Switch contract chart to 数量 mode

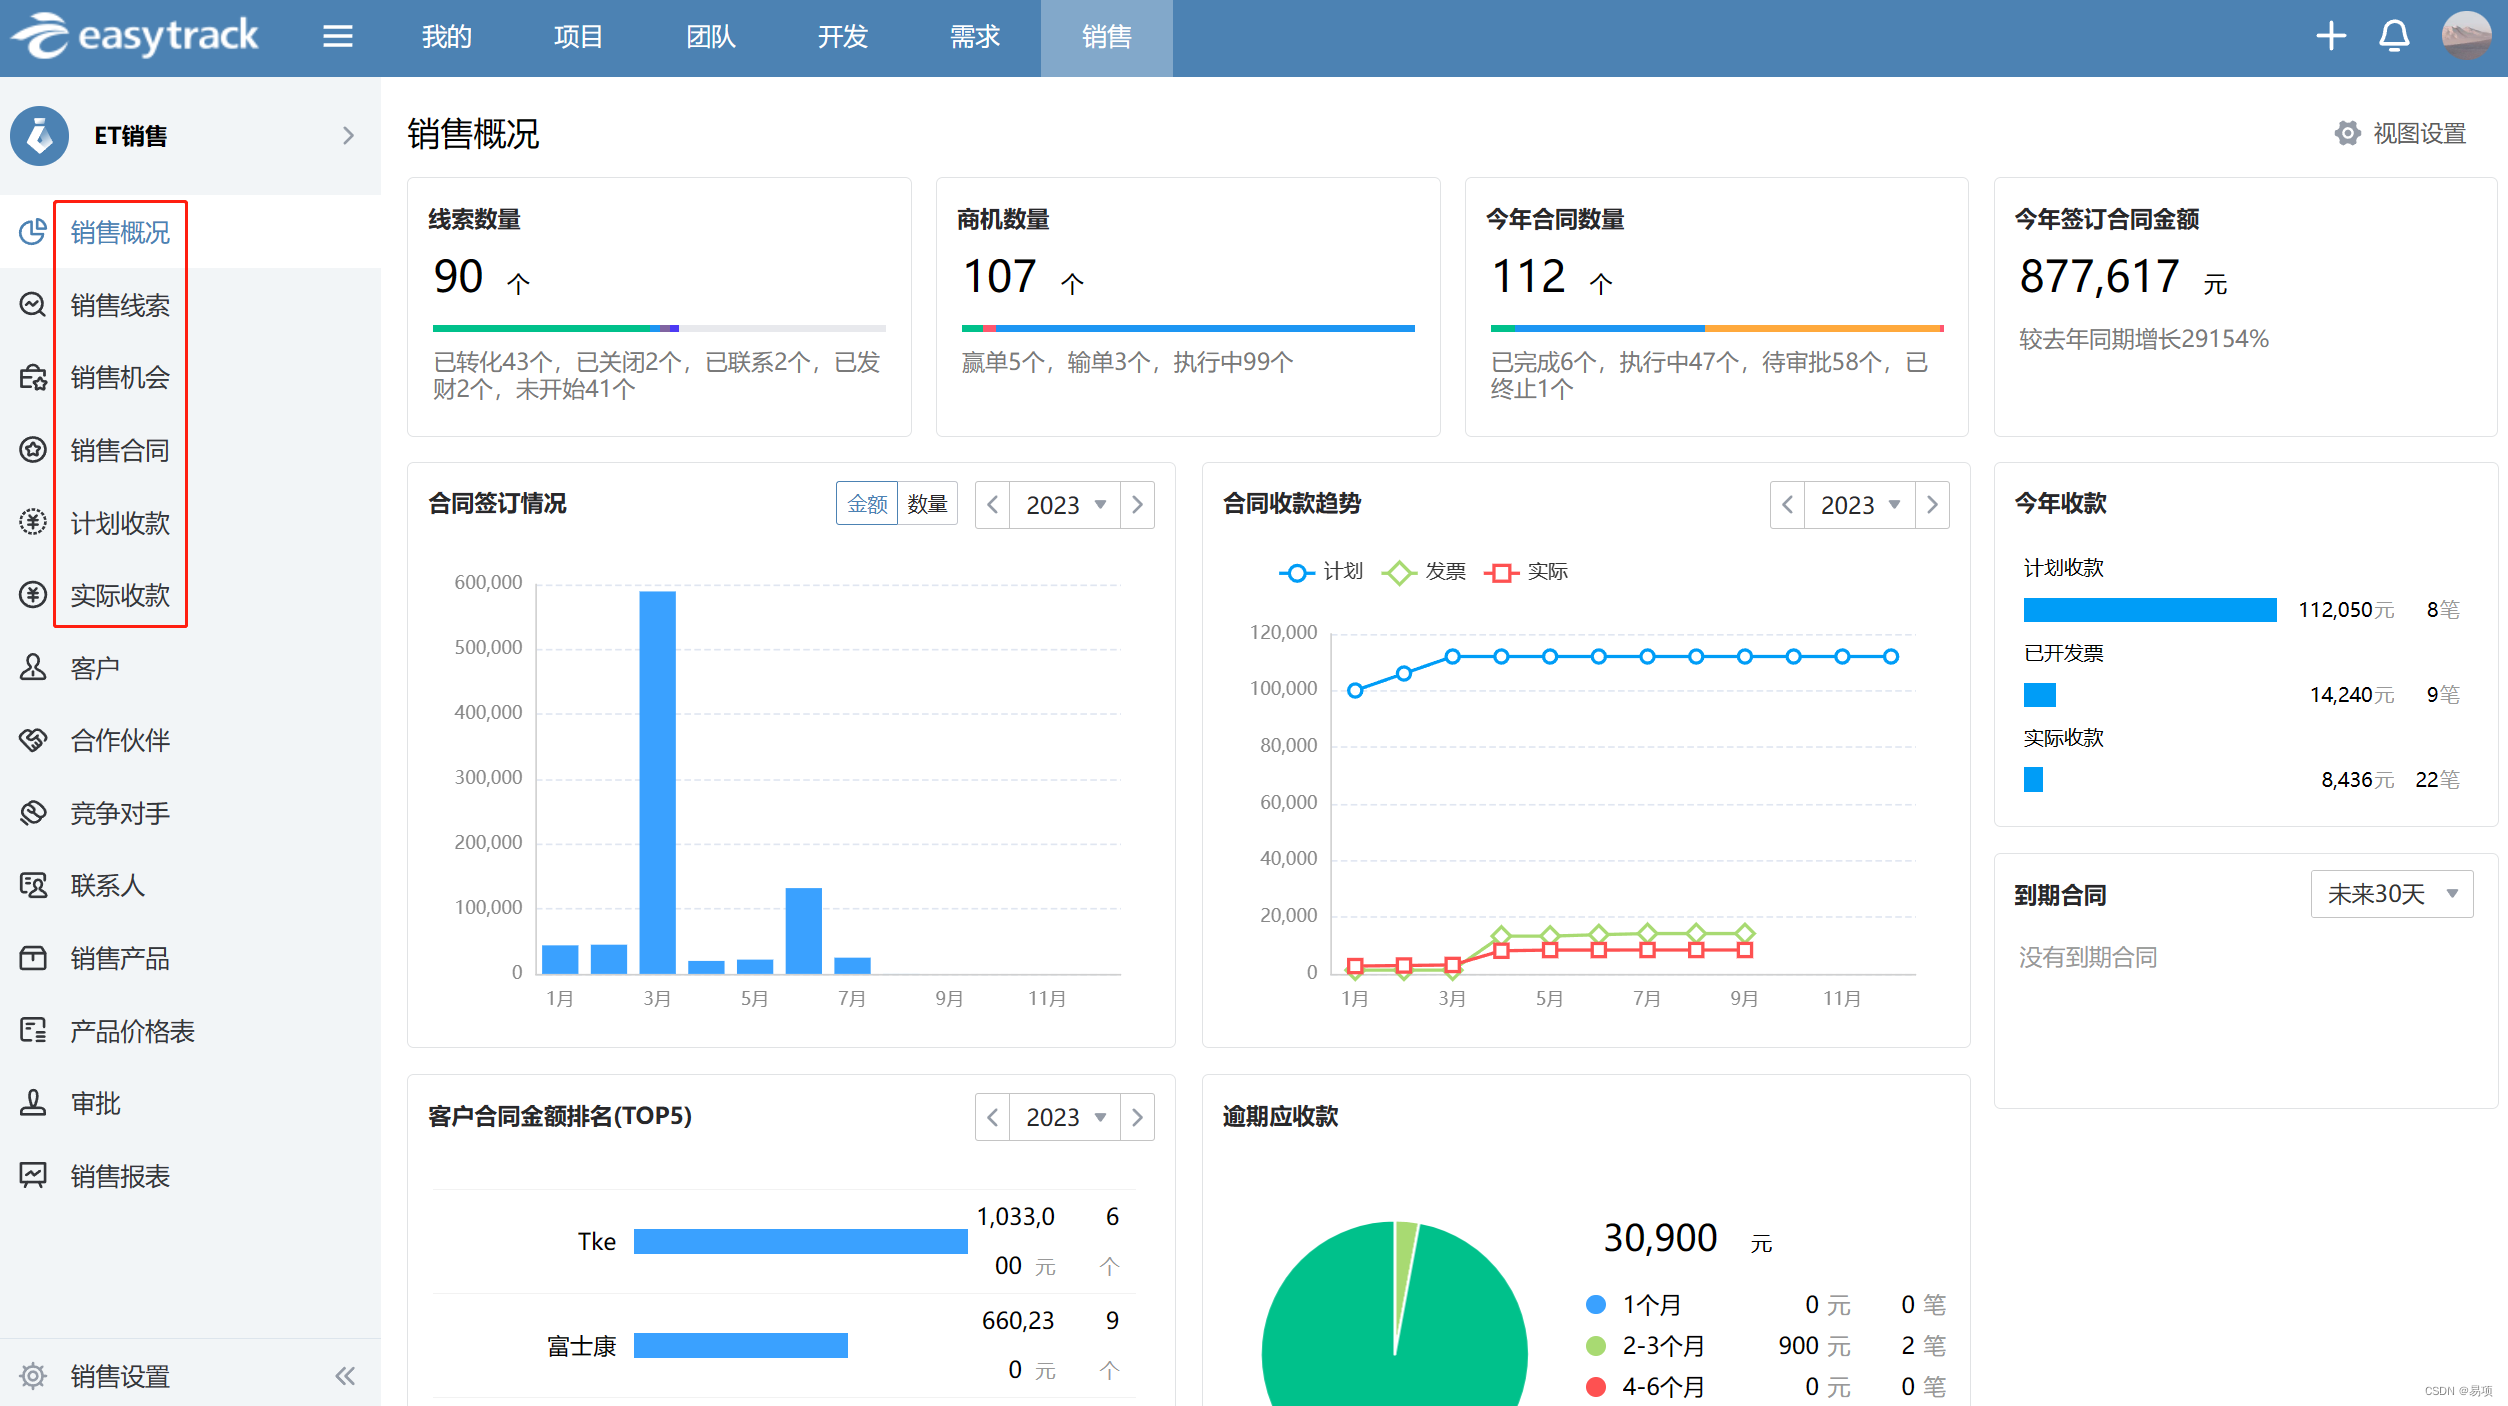pos(927,504)
